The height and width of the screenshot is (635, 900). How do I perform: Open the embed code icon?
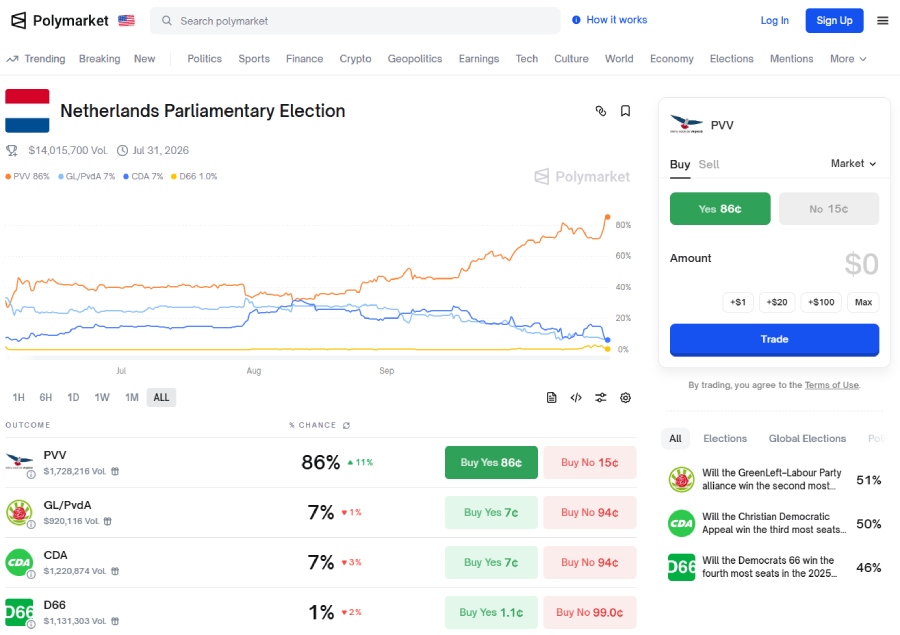(x=576, y=397)
